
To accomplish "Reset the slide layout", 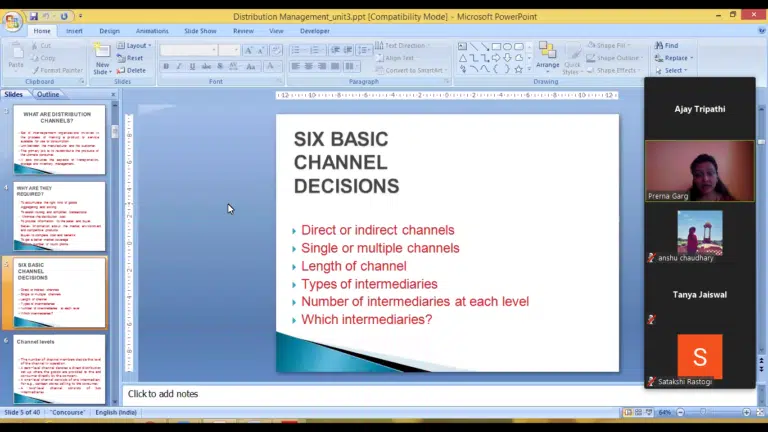I will click(131, 58).
